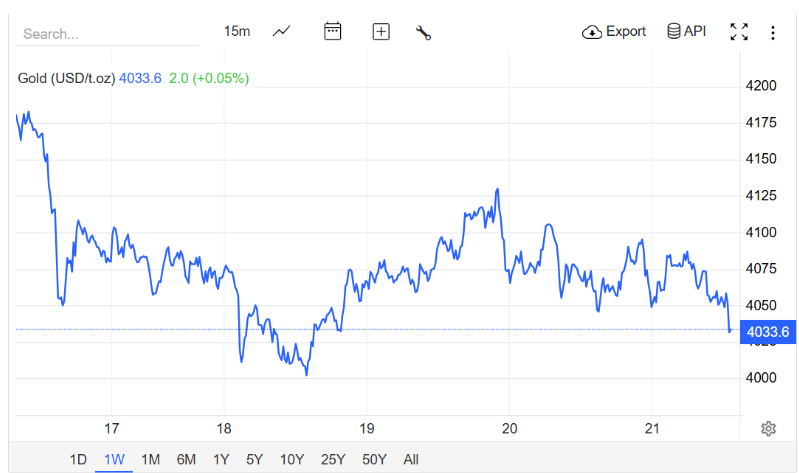Click the plus icon to add comparison
This screenshot has width=799, height=473.
381,32
